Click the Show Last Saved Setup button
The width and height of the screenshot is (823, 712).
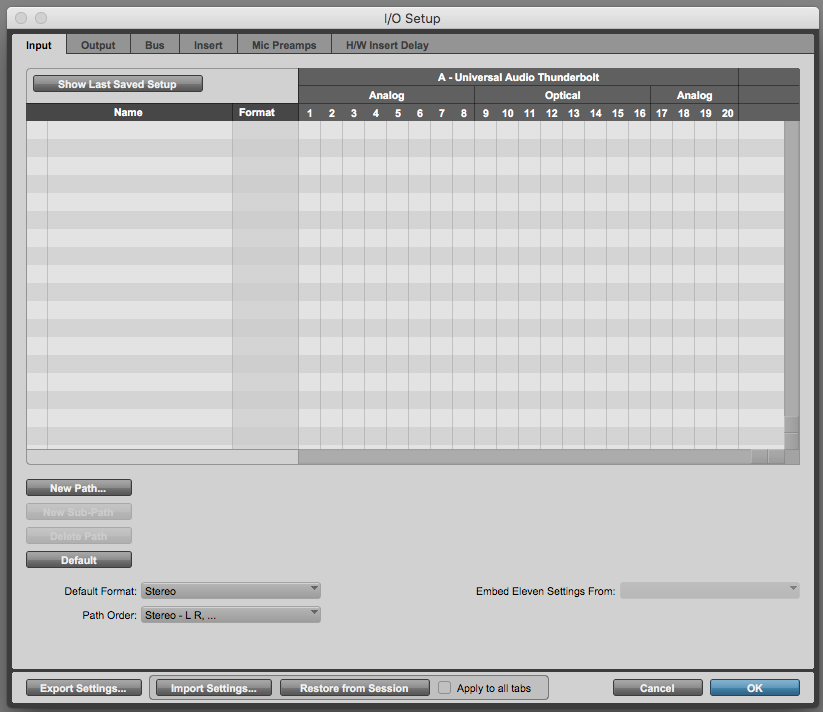tap(117, 84)
